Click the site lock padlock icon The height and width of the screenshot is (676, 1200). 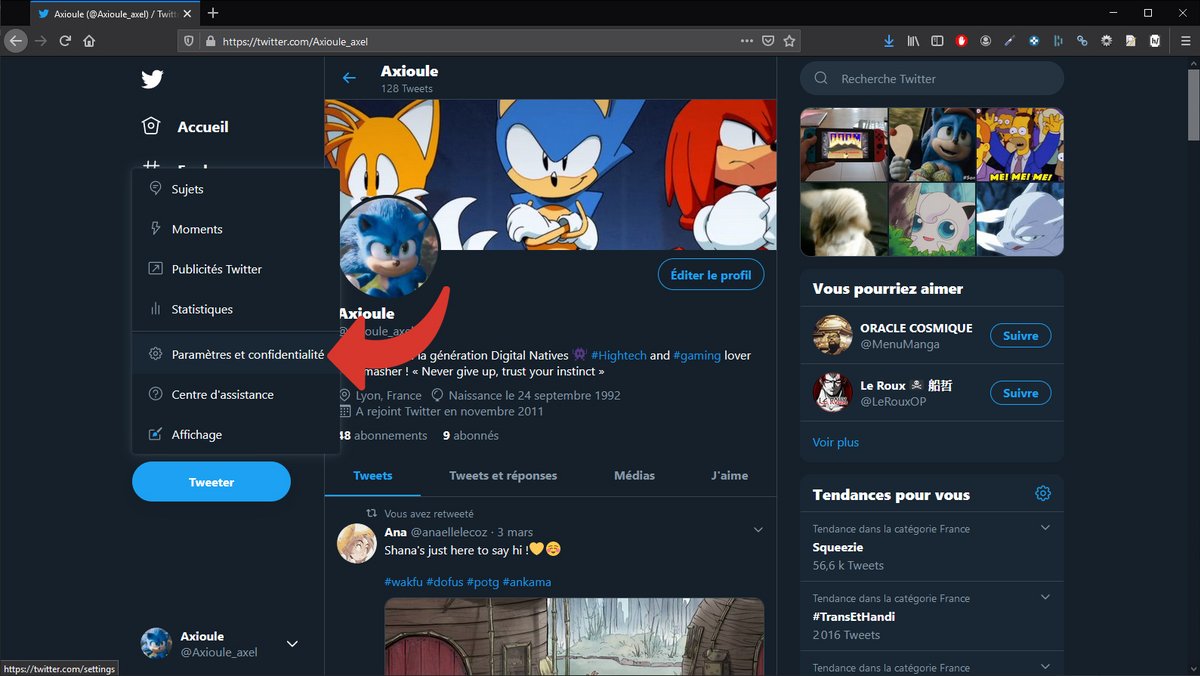(210, 41)
